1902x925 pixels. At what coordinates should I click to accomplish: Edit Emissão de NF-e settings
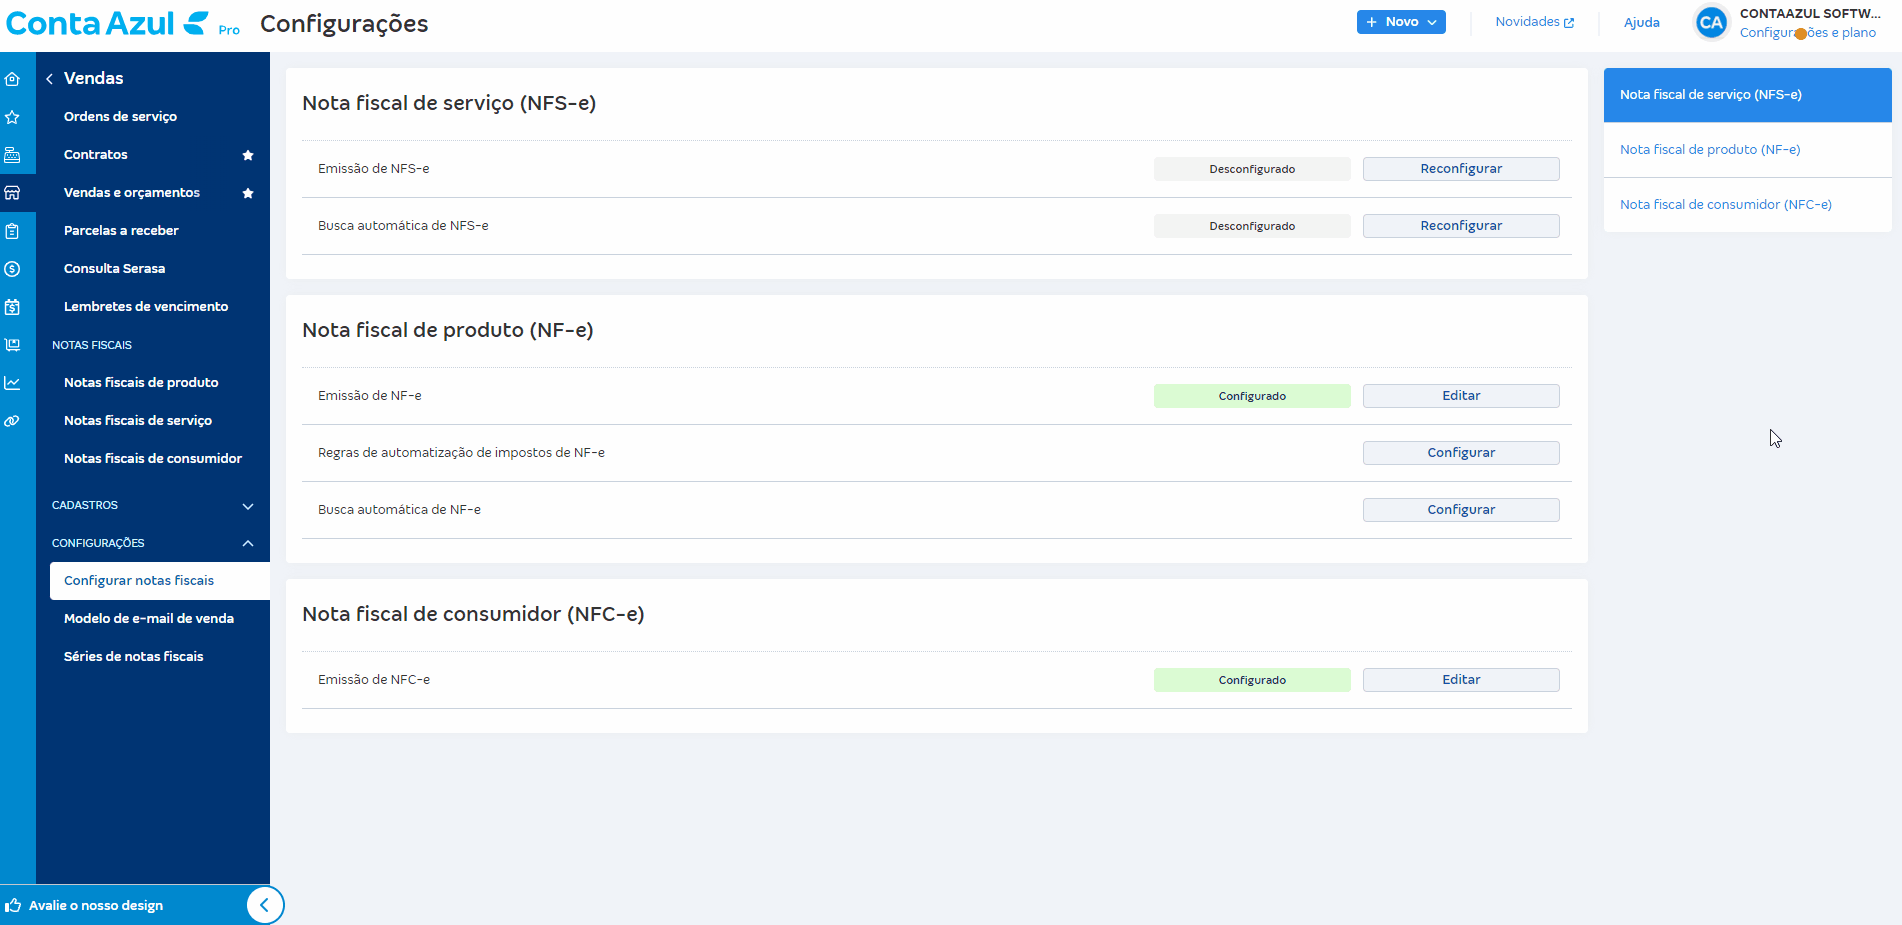[x=1461, y=396]
